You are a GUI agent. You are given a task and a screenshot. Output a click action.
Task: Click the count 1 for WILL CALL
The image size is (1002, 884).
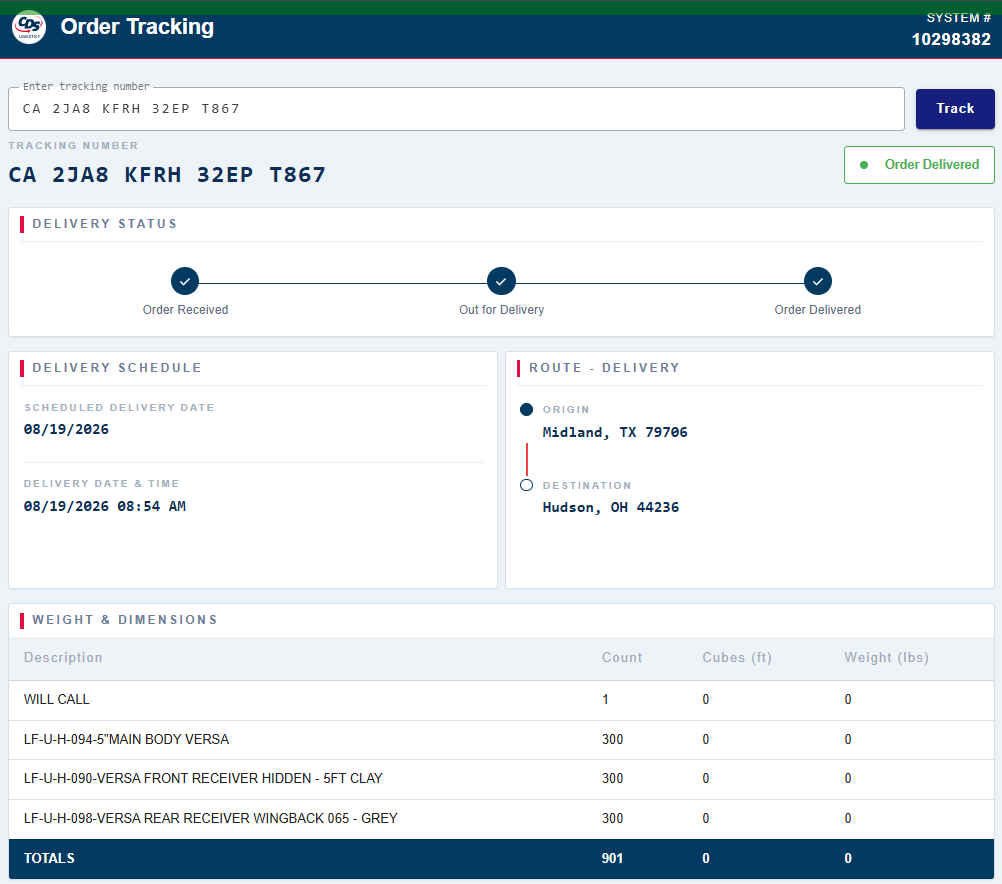click(x=605, y=699)
